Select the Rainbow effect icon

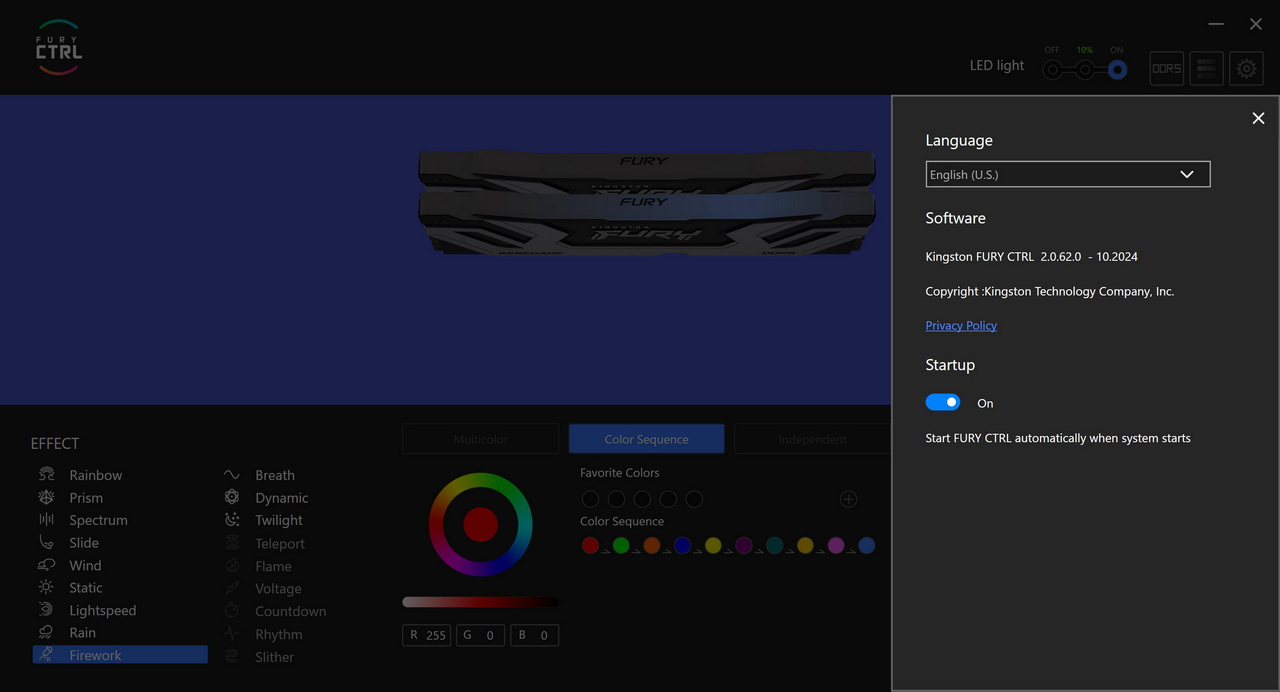tap(46, 474)
